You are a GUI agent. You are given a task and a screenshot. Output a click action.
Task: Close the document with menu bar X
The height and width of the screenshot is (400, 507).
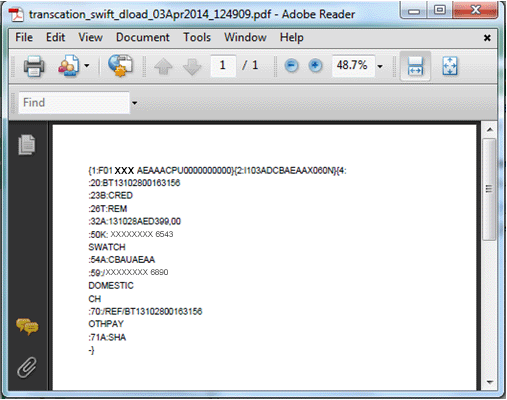[x=487, y=38]
